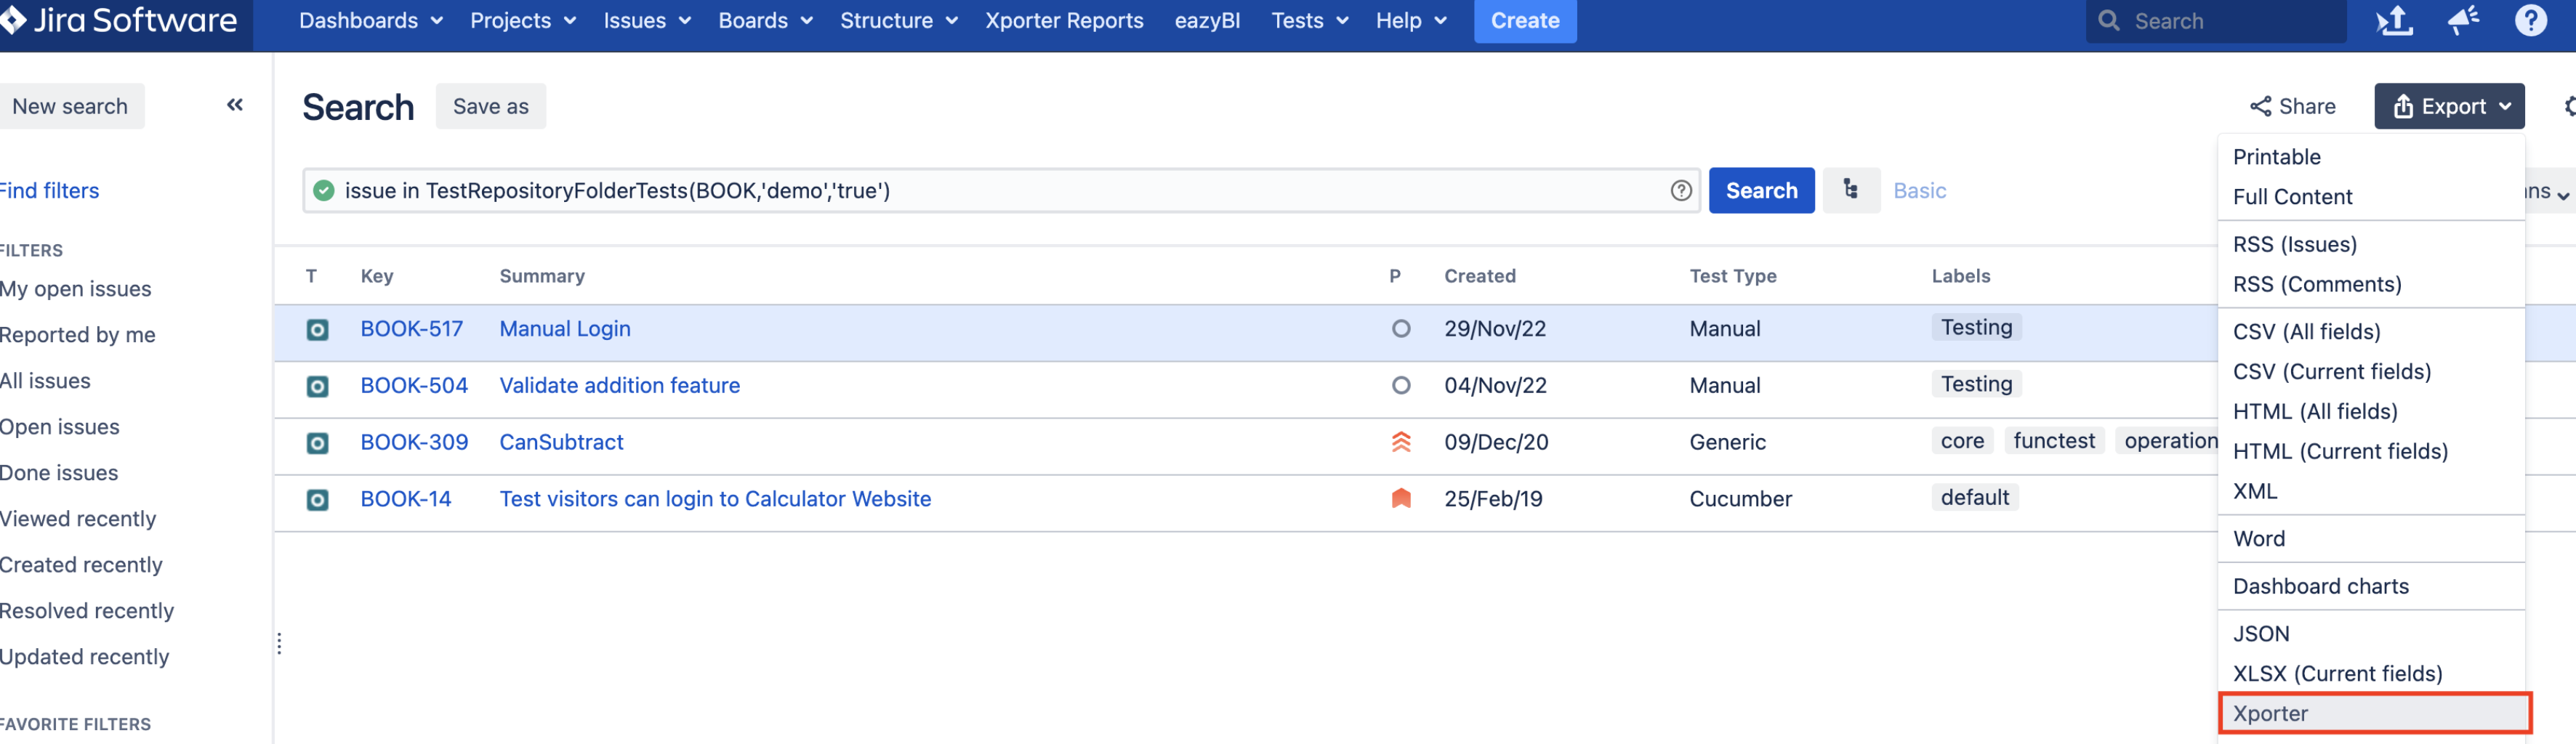The width and height of the screenshot is (2576, 744).
Task: Switch to Basic search mode
Action: pos(1919,190)
